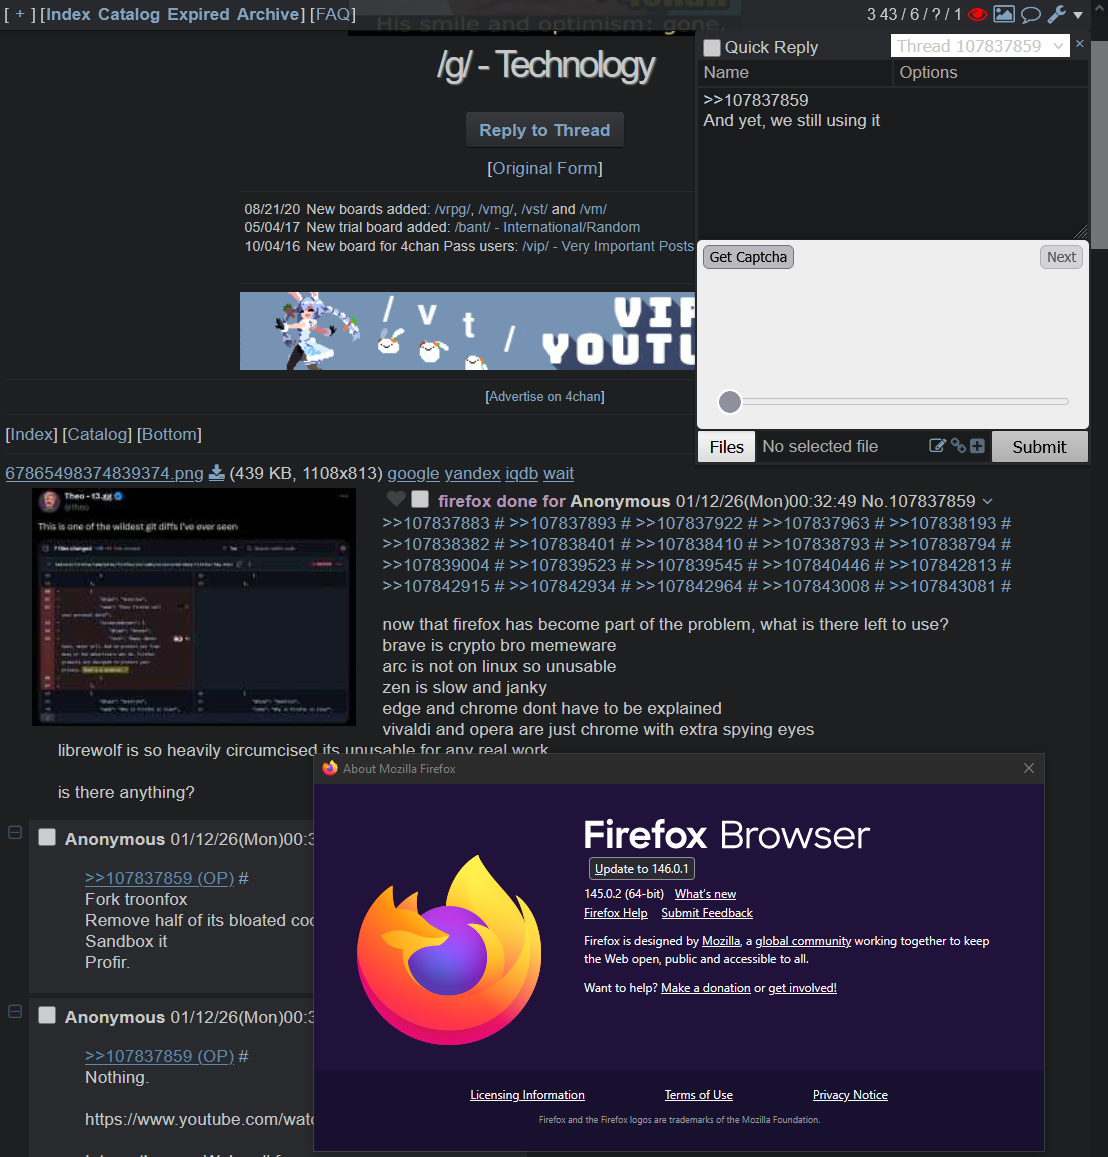Close the Quick Reply panel with the X

point(1079,44)
